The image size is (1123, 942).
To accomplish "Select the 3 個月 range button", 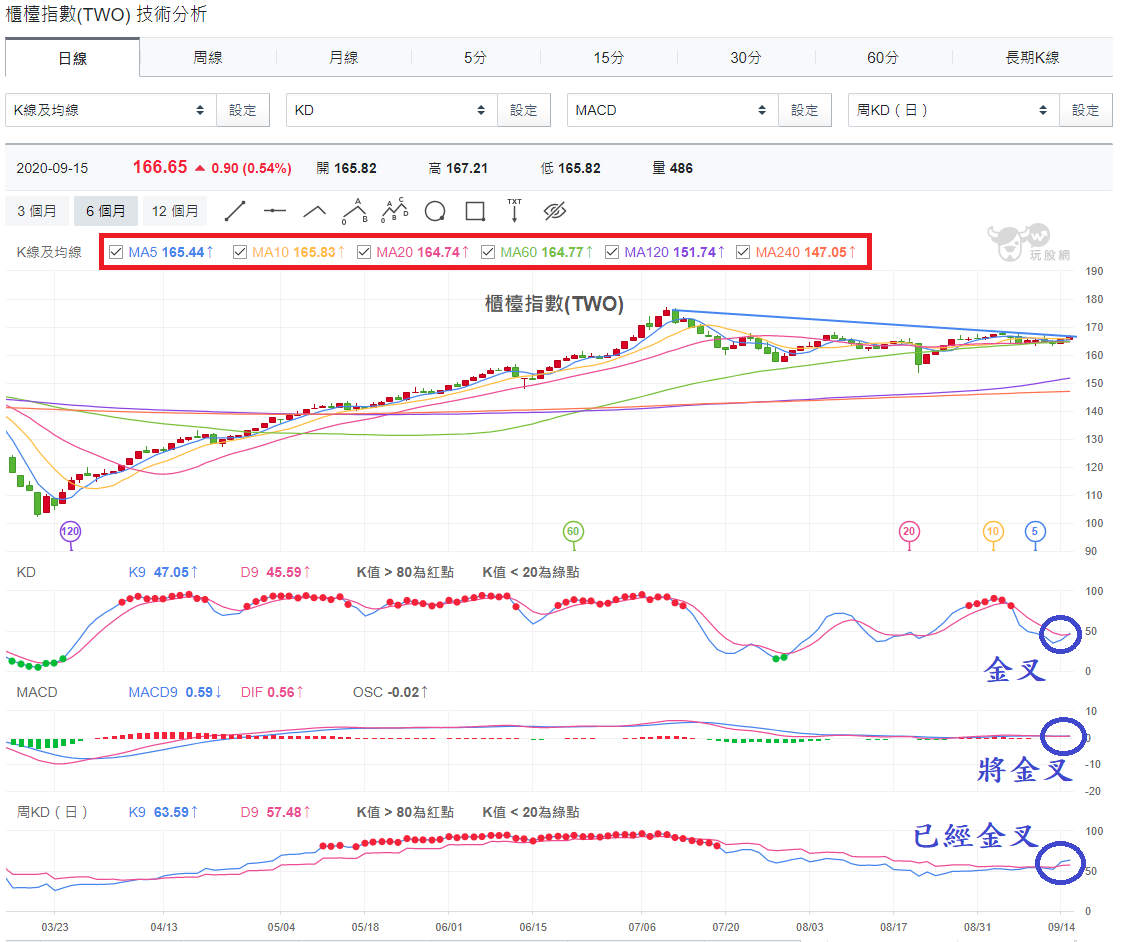I will pos(37,211).
